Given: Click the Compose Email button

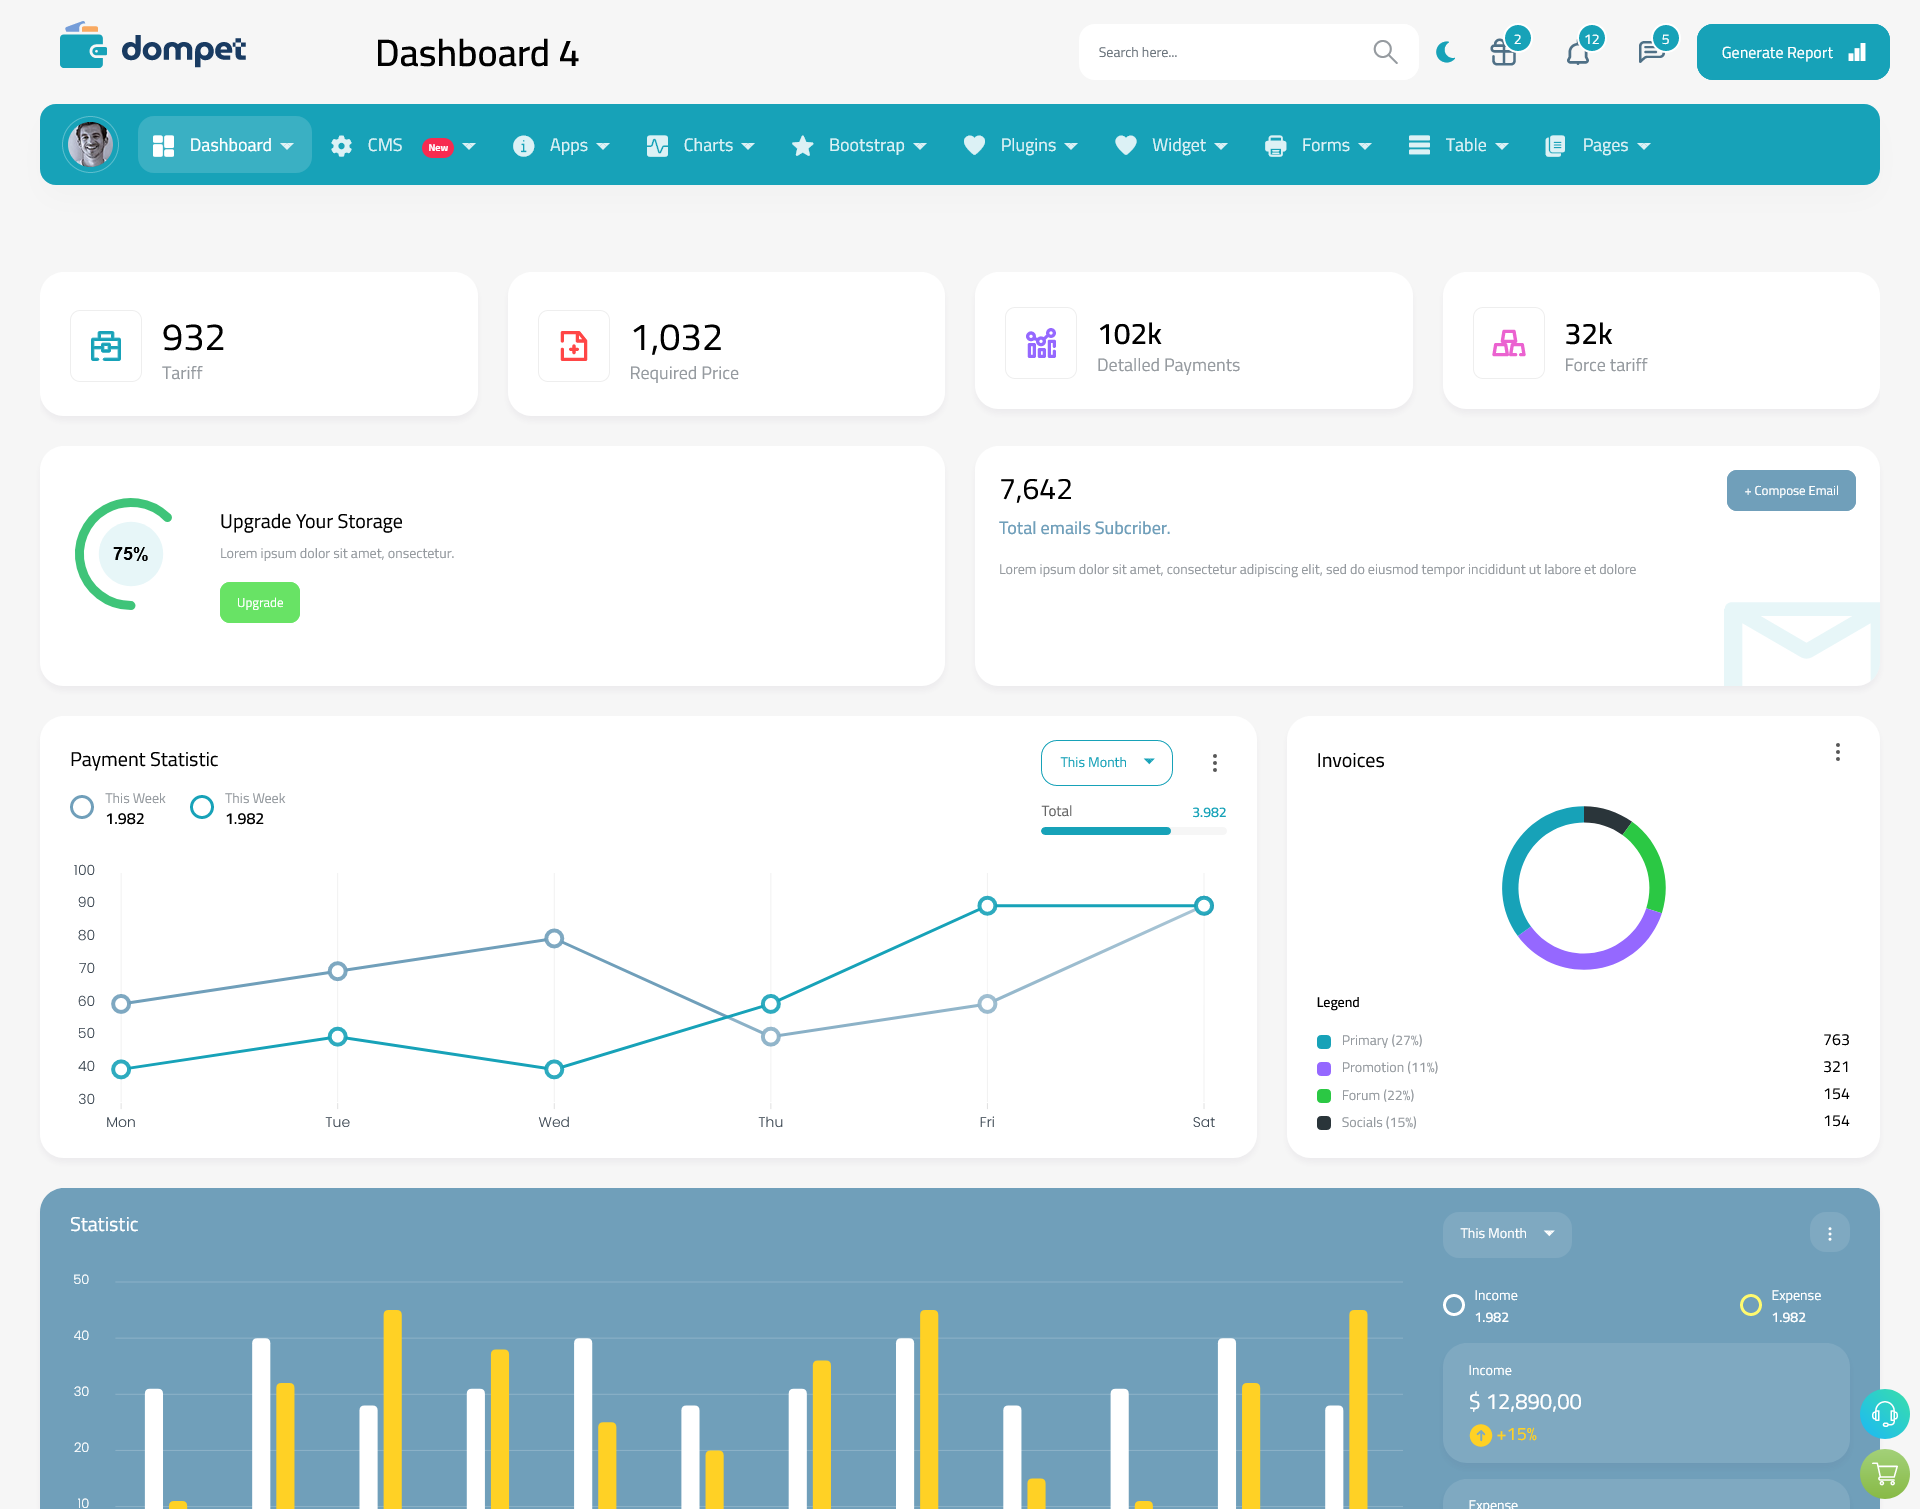Looking at the screenshot, I should 1789,489.
